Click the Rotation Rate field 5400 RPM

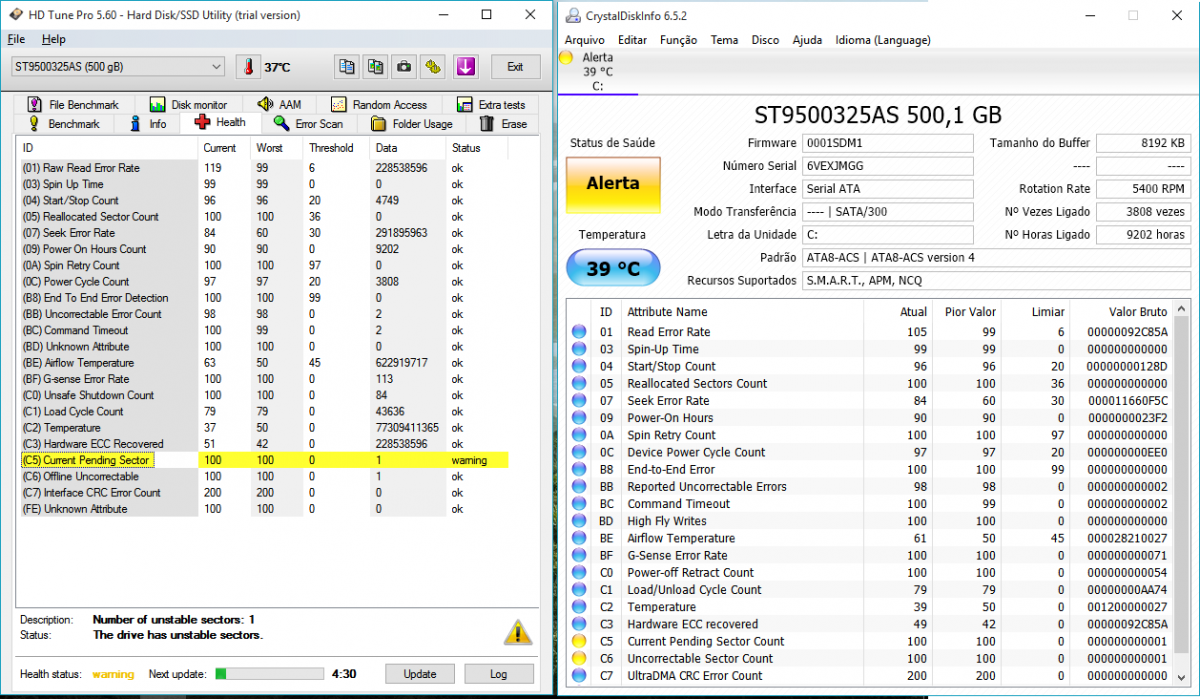pyautogui.click(x=1143, y=189)
